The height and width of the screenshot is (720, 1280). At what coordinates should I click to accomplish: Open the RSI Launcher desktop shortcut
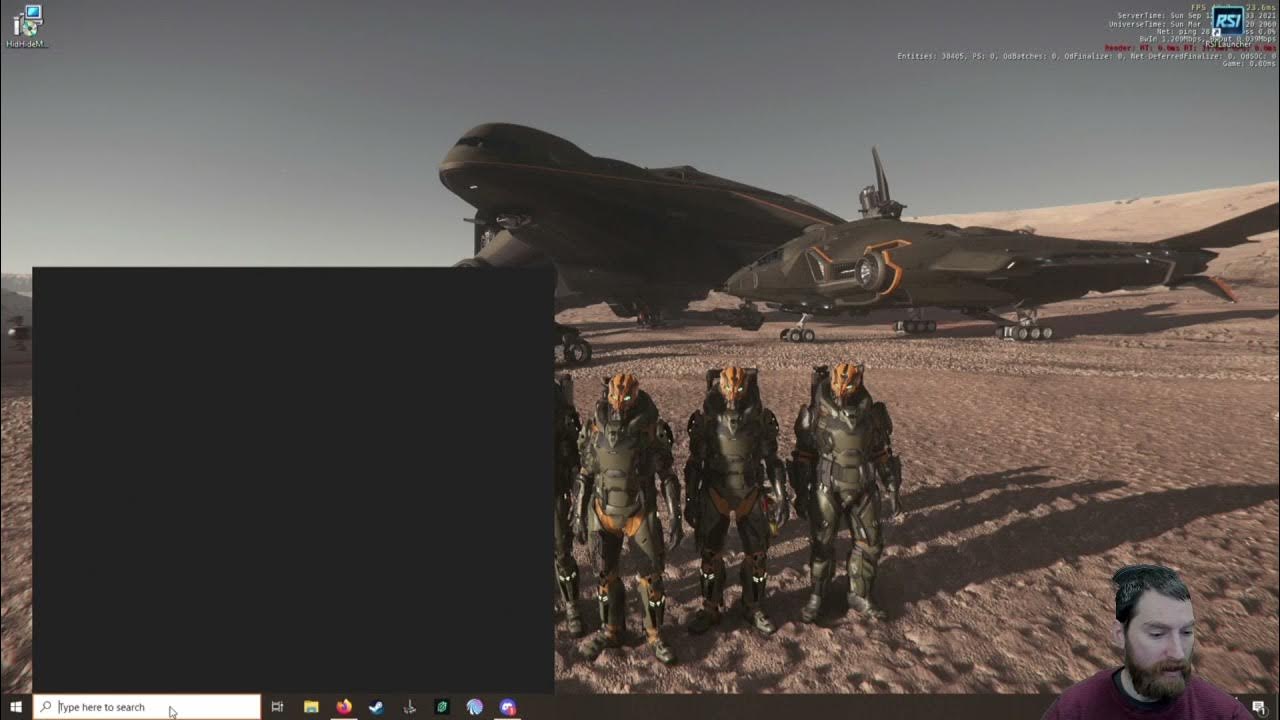click(1227, 27)
